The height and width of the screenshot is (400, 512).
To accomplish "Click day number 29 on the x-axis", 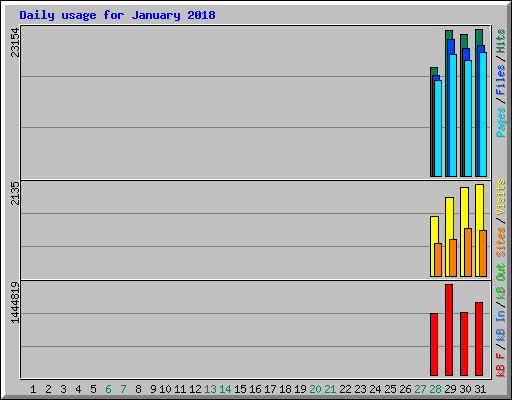I will (x=450, y=389).
